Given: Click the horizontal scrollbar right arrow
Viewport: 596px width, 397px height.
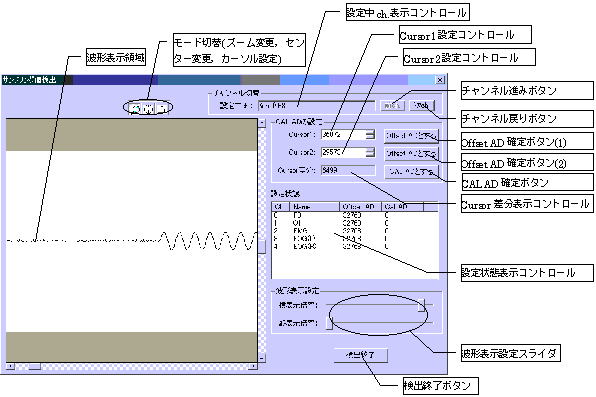Looking at the screenshot, I should [253, 366].
